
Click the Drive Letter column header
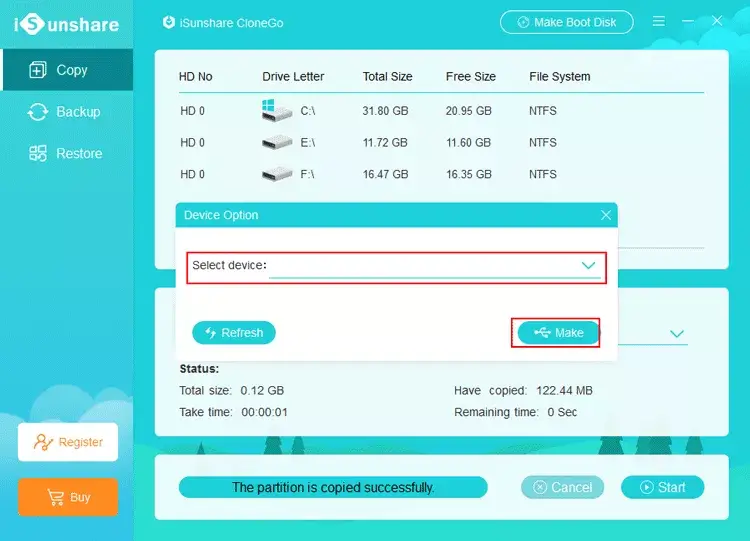293,77
